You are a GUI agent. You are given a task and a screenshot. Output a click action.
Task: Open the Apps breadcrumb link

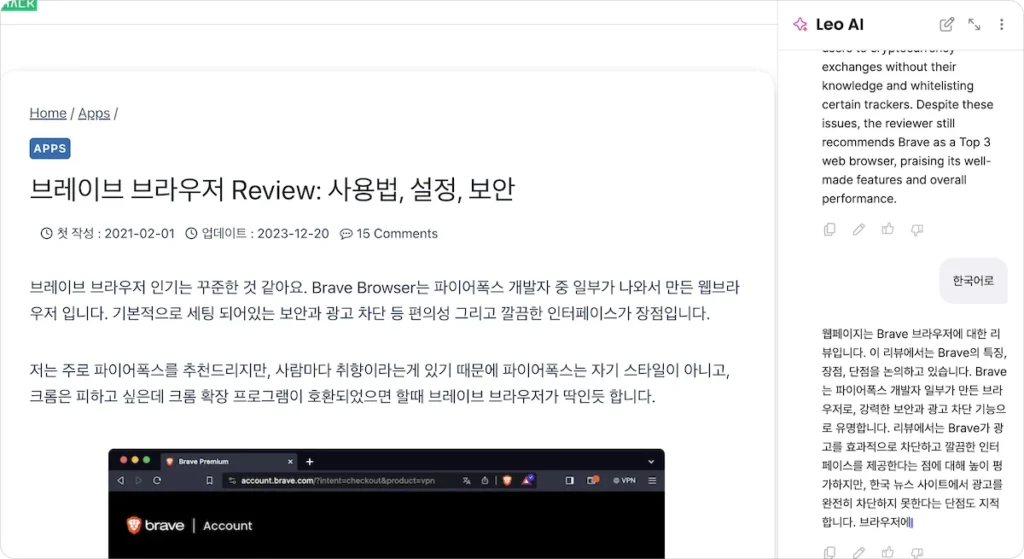(x=94, y=113)
